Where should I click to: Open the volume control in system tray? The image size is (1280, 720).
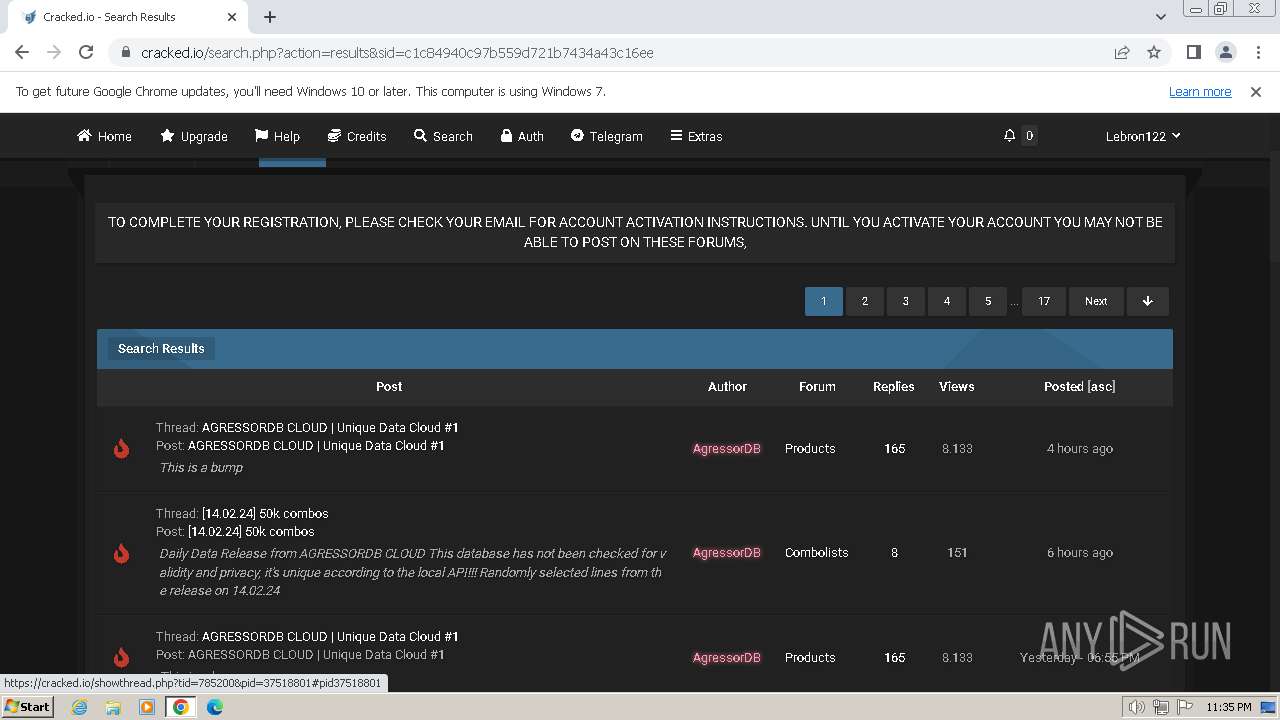(x=1137, y=707)
